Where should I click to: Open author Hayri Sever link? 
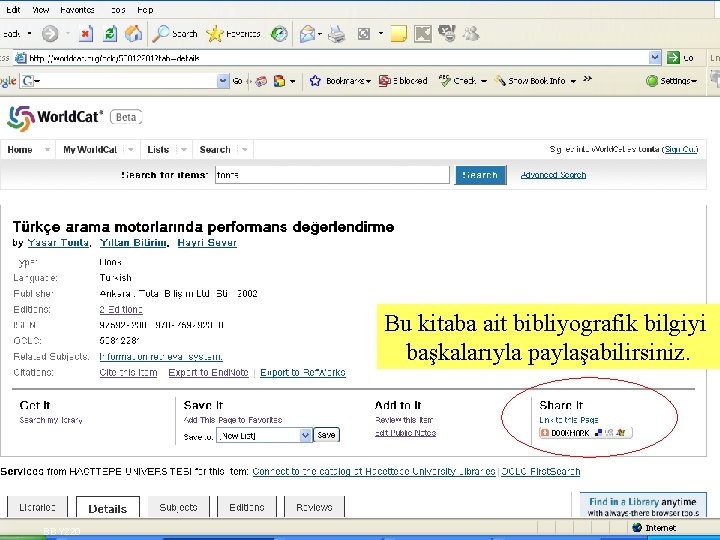(x=207, y=242)
